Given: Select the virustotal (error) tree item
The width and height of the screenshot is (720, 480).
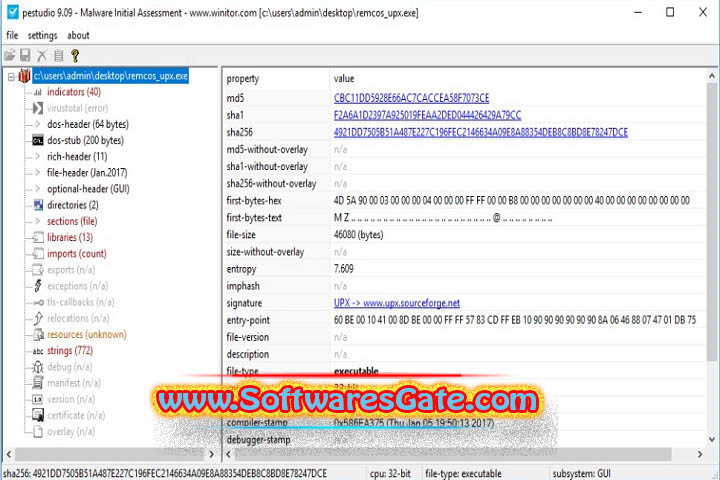Looking at the screenshot, I should pyautogui.click(x=77, y=108).
